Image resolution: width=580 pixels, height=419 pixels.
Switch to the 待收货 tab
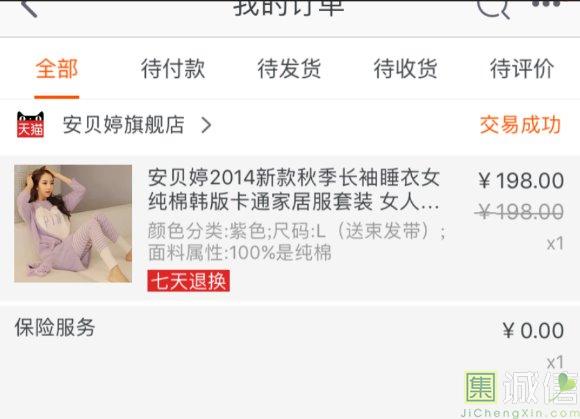(x=406, y=68)
